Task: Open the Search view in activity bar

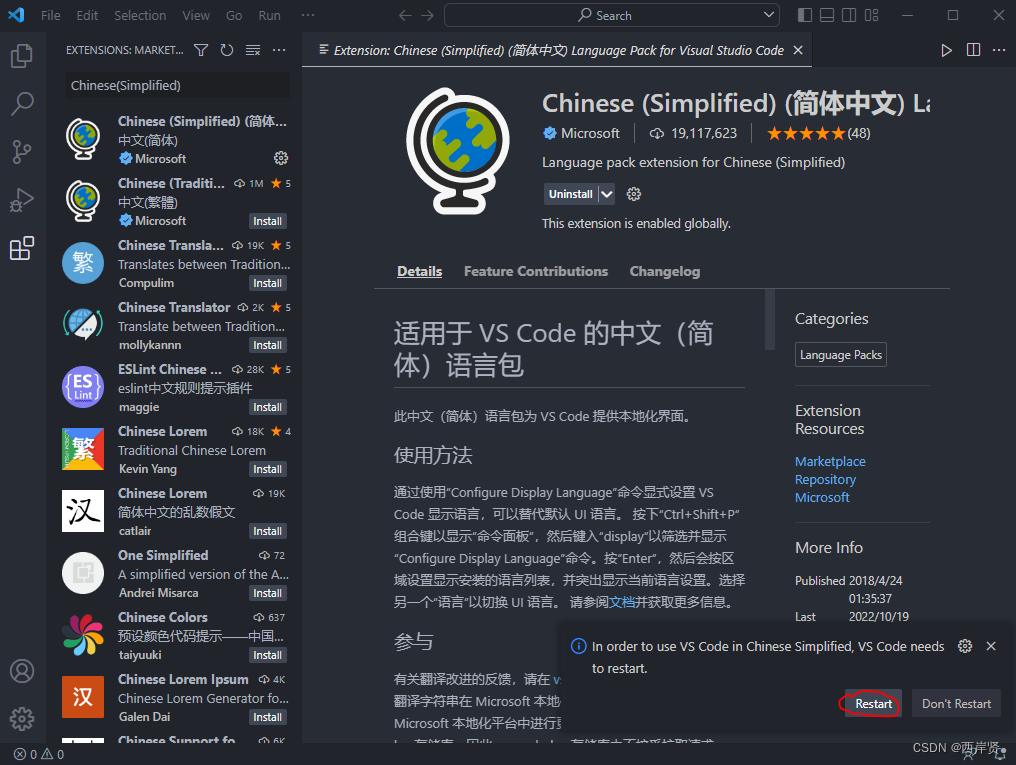Action: (22, 104)
